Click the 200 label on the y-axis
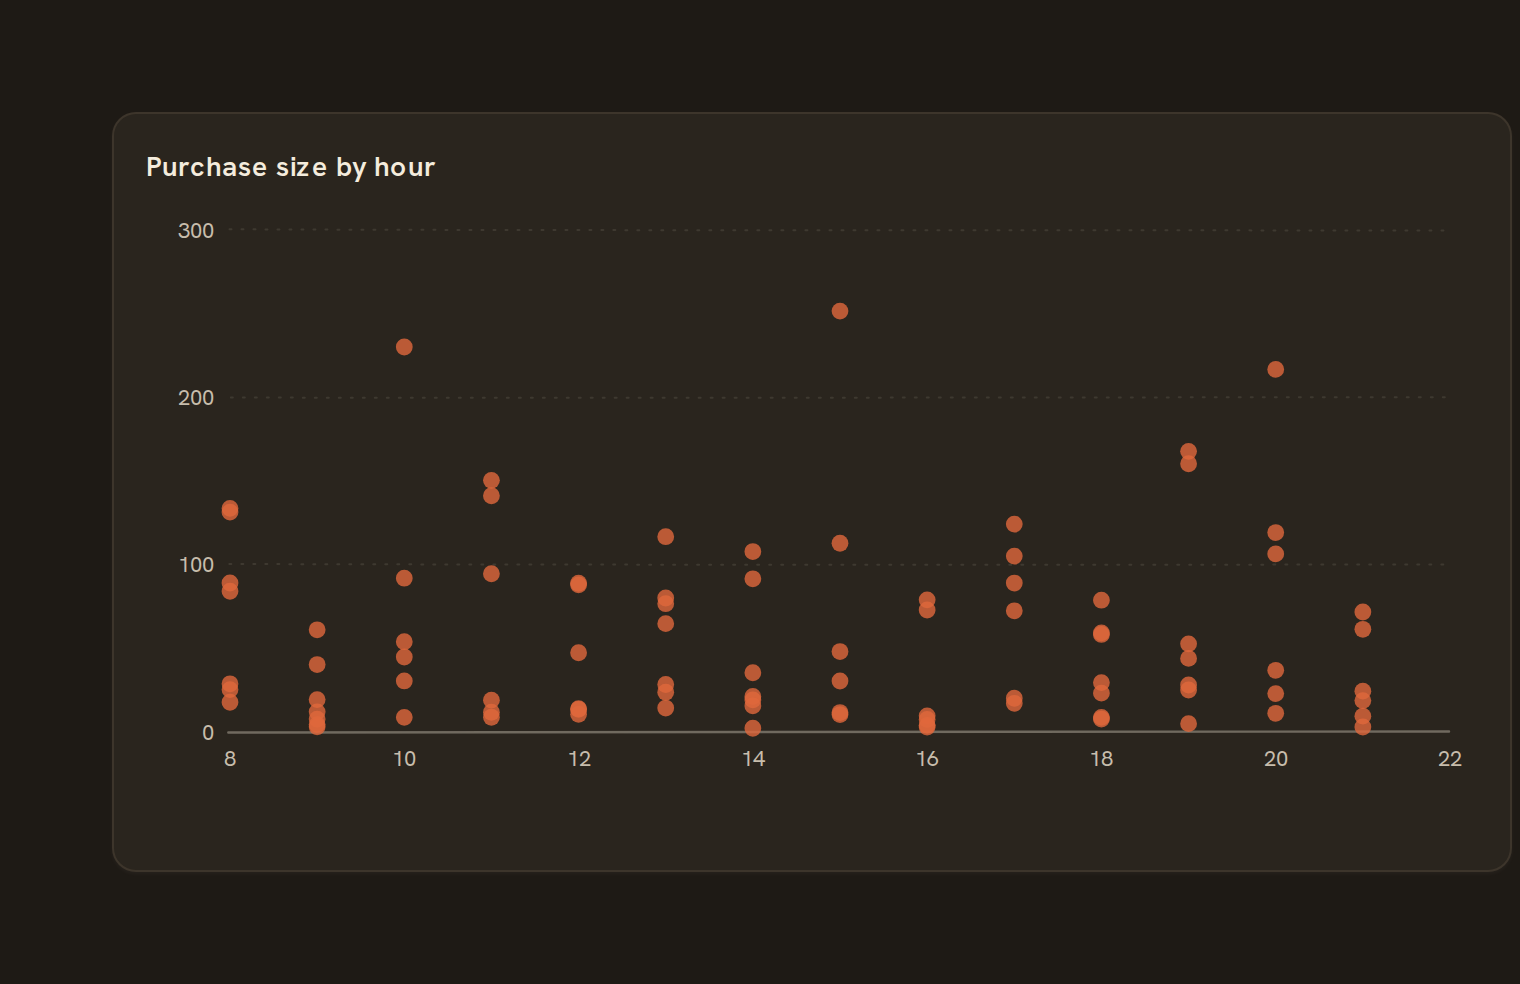The width and height of the screenshot is (1520, 984). (196, 398)
